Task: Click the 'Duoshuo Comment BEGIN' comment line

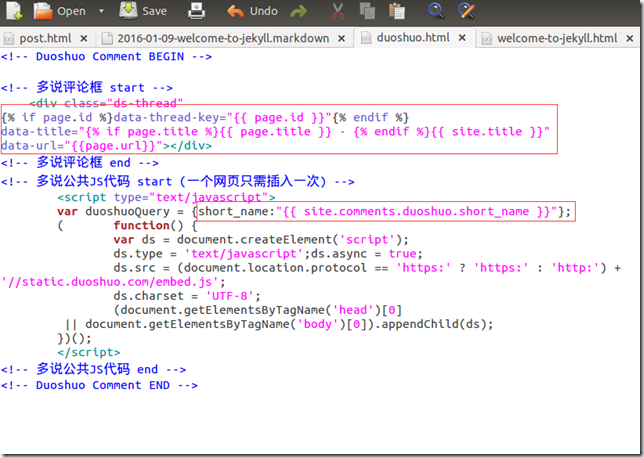Action: point(106,56)
